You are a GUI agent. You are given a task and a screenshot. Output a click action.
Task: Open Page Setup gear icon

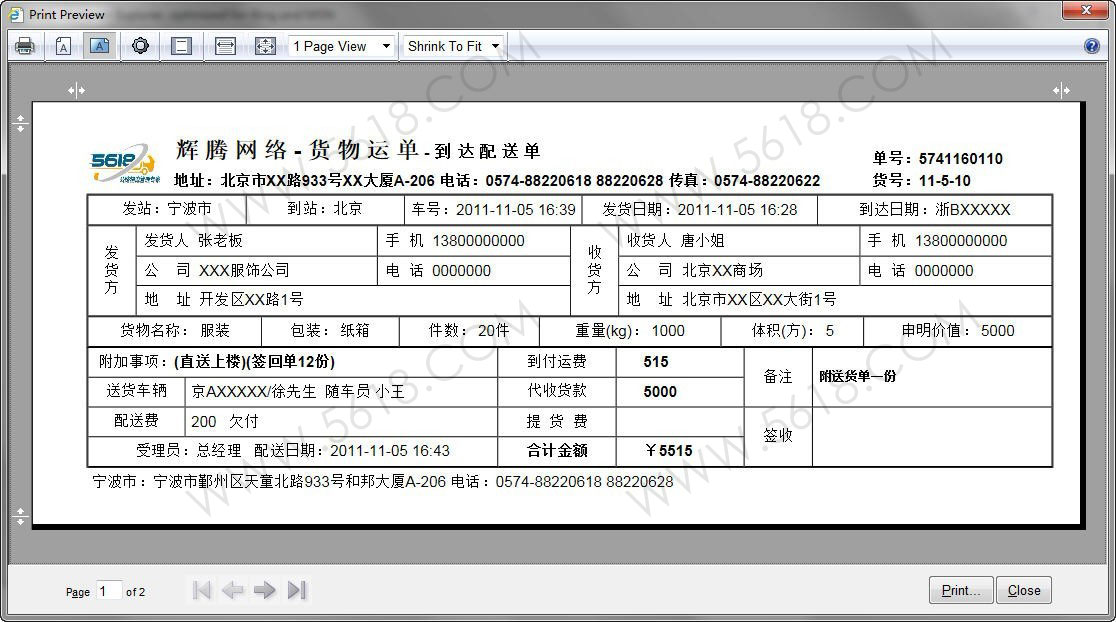[140, 46]
